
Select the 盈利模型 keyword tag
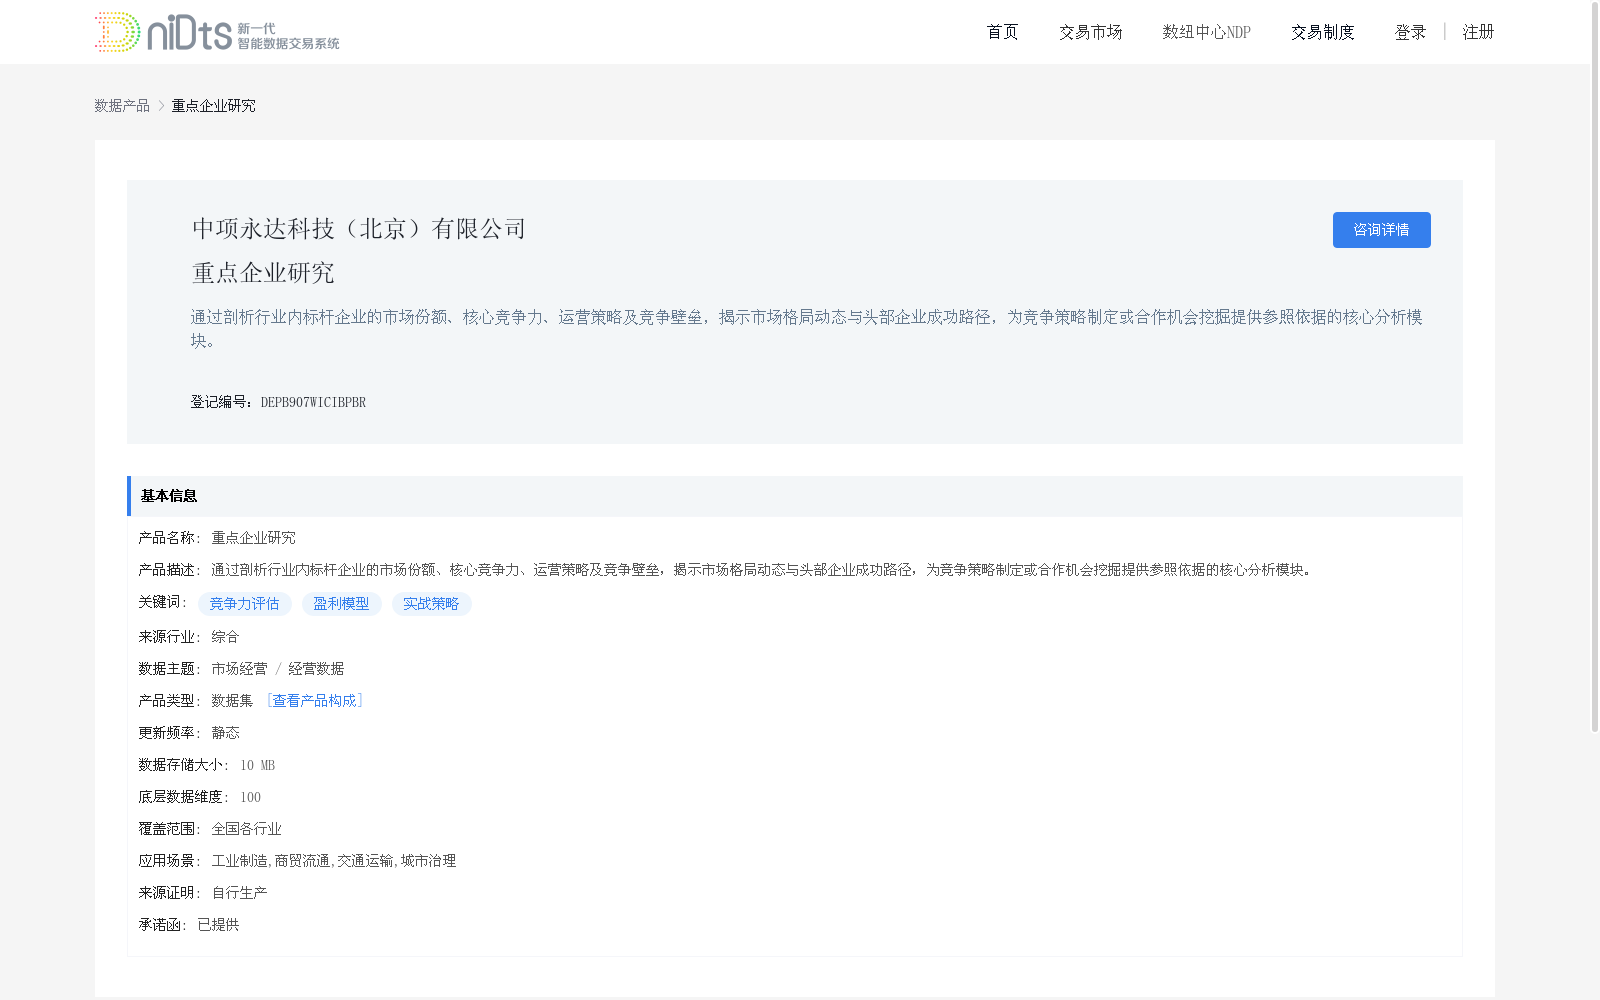coord(341,604)
